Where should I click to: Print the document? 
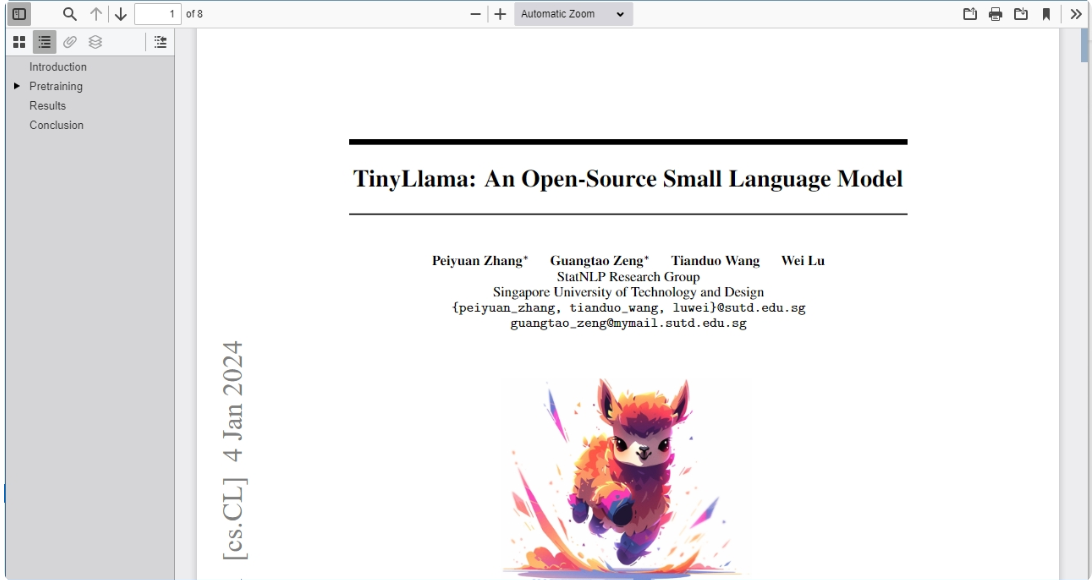tap(995, 14)
